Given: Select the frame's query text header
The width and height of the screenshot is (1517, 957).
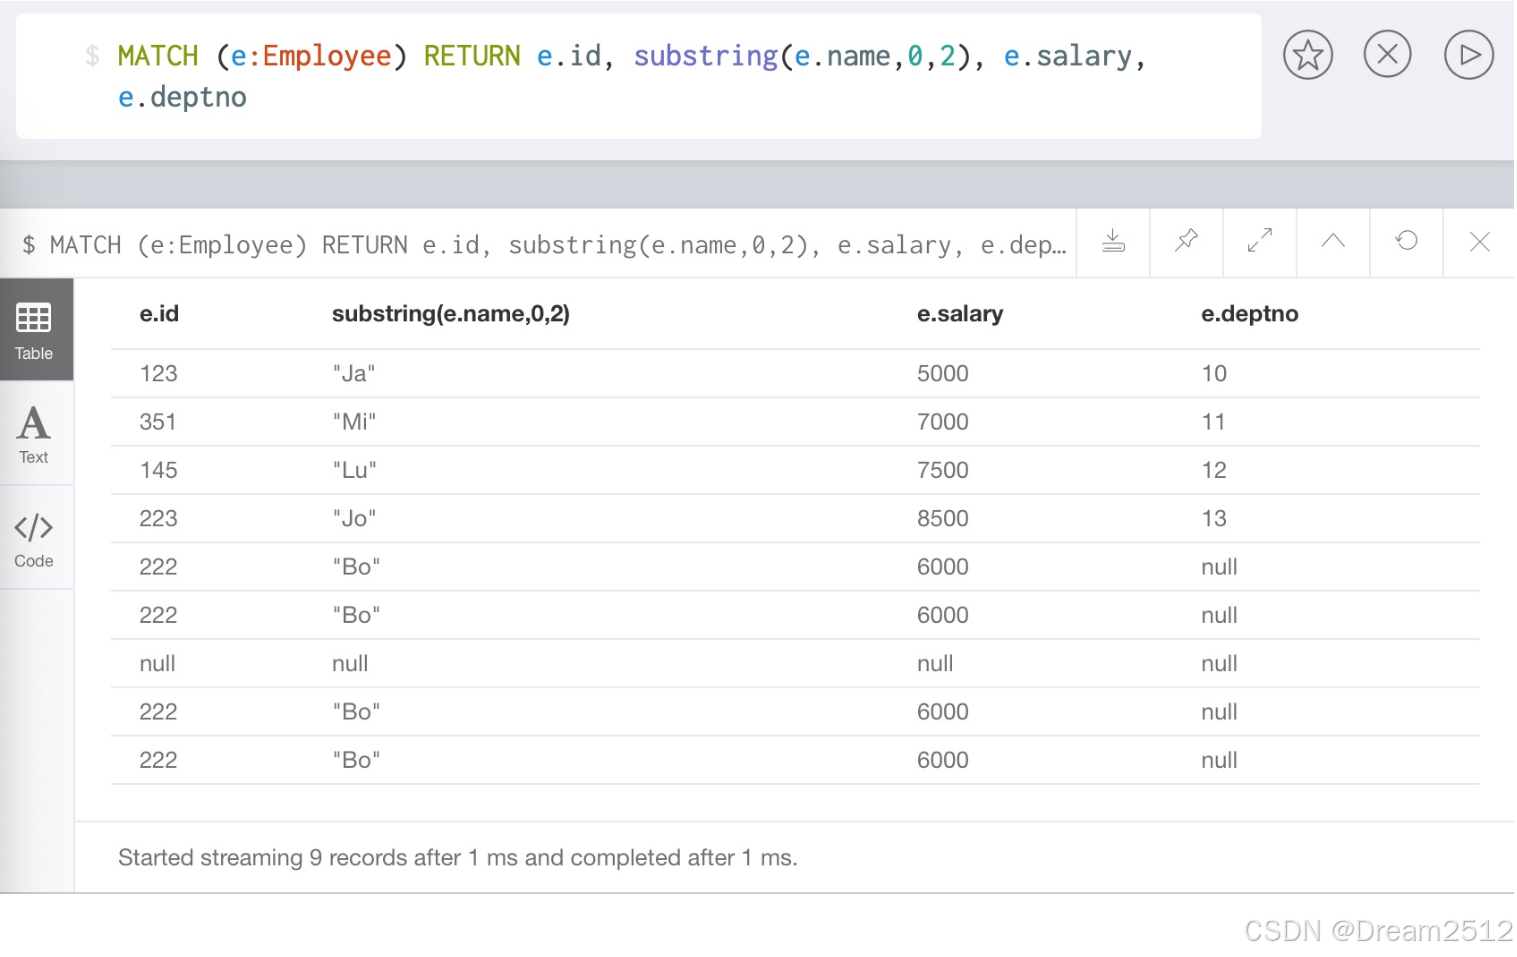Looking at the screenshot, I should pyautogui.click(x=545, y=244).
